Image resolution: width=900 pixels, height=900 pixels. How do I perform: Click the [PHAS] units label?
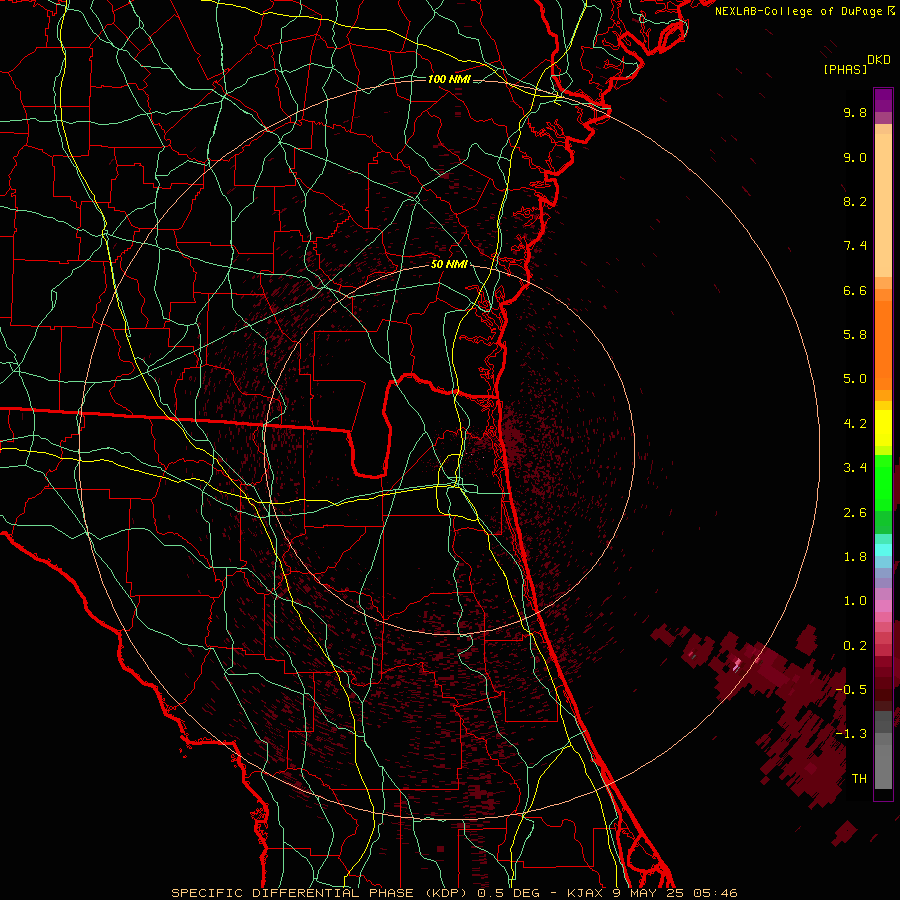tap(845, 70)
